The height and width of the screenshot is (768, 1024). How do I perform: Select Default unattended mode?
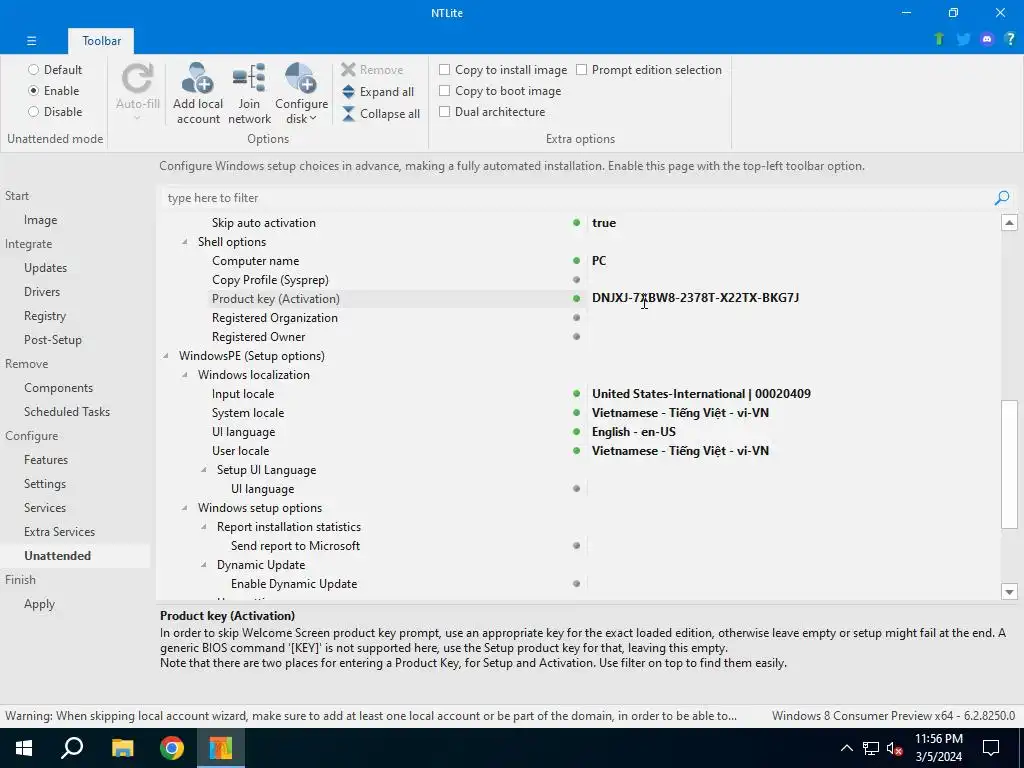[x=55, y=69]
